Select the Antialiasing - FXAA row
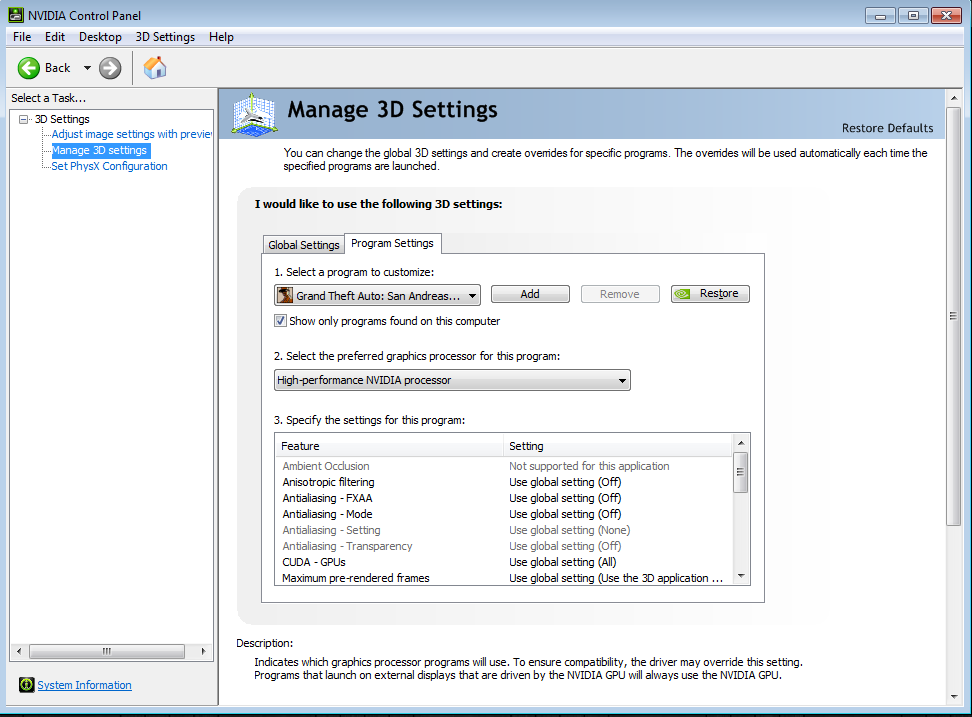 tap(503, 498)
